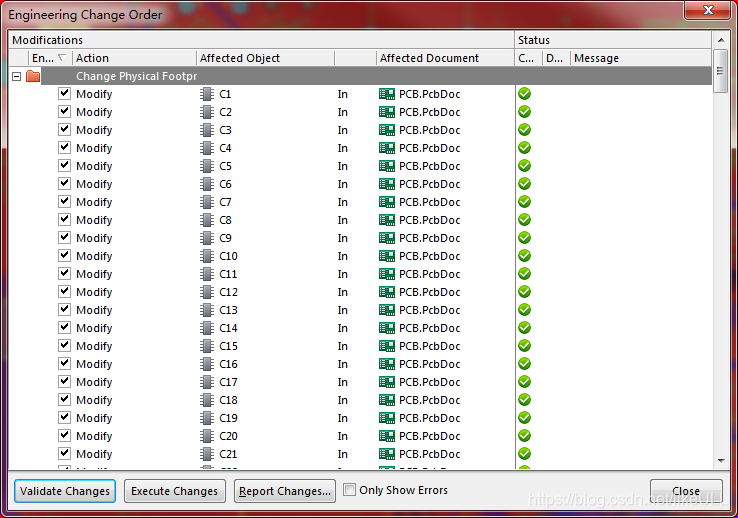Click the Message column header
738x518 pixels.
(x=640, y=58)
